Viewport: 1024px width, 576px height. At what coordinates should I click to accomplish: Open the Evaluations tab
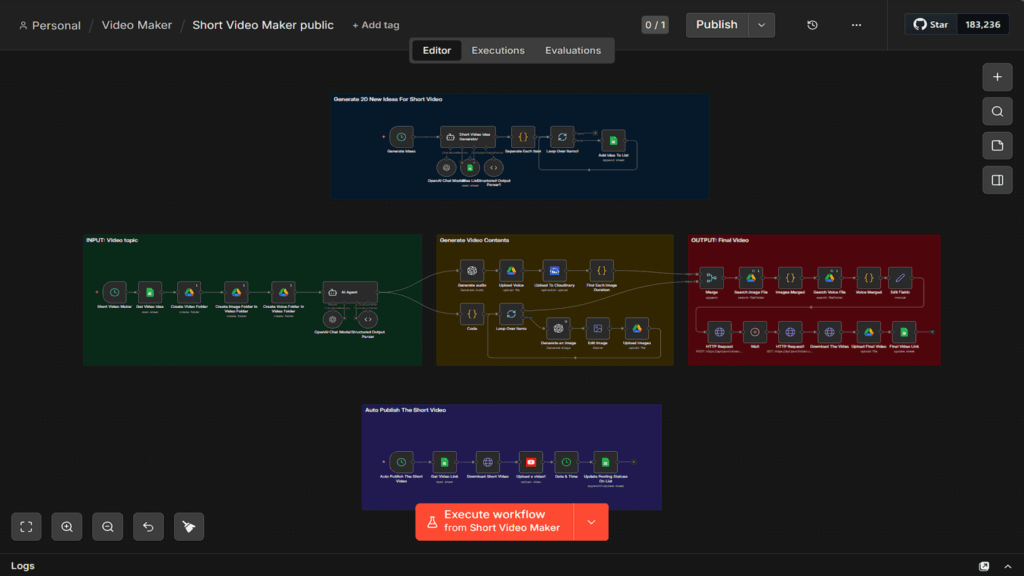571,50
